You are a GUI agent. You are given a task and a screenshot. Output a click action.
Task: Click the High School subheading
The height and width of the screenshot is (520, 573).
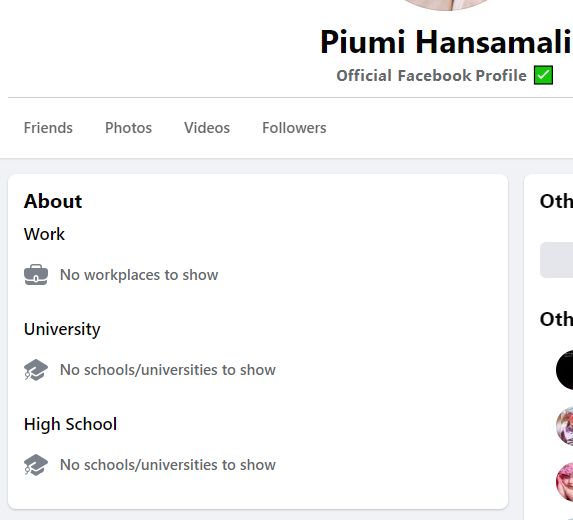pyautogui.click(x=70, y=424)
